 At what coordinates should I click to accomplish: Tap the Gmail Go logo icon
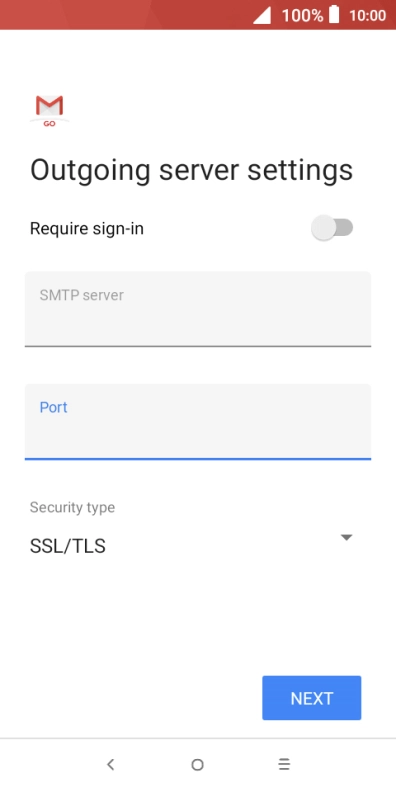click(50, 110)
